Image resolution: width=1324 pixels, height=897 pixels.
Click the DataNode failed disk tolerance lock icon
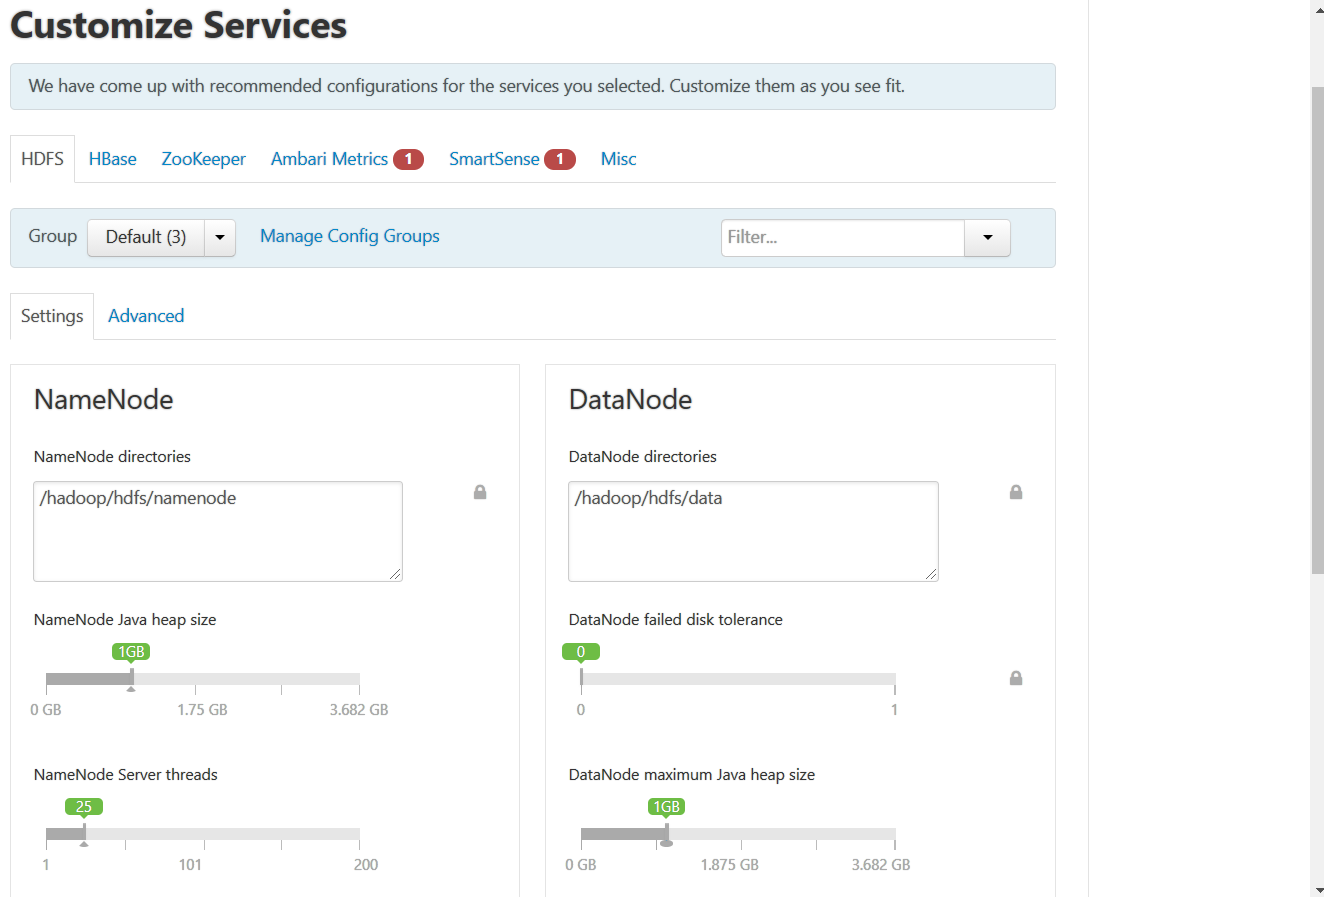pos(1016,678)
